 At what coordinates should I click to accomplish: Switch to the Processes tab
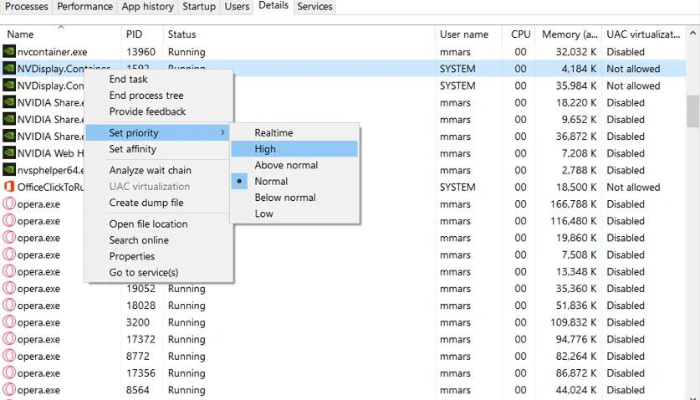point(26,7)
